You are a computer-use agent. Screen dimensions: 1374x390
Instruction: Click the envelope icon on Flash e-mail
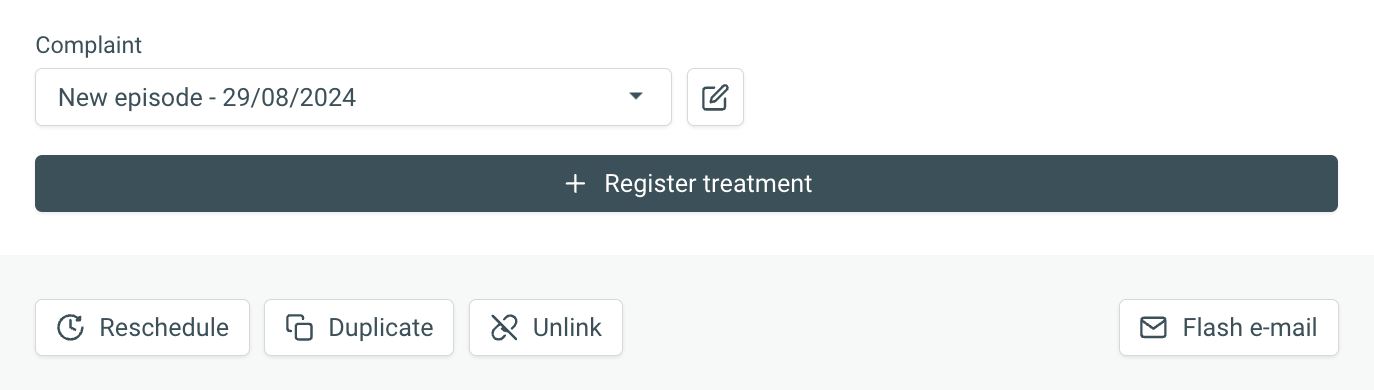pyautogui.click(x=1154, y=328)
